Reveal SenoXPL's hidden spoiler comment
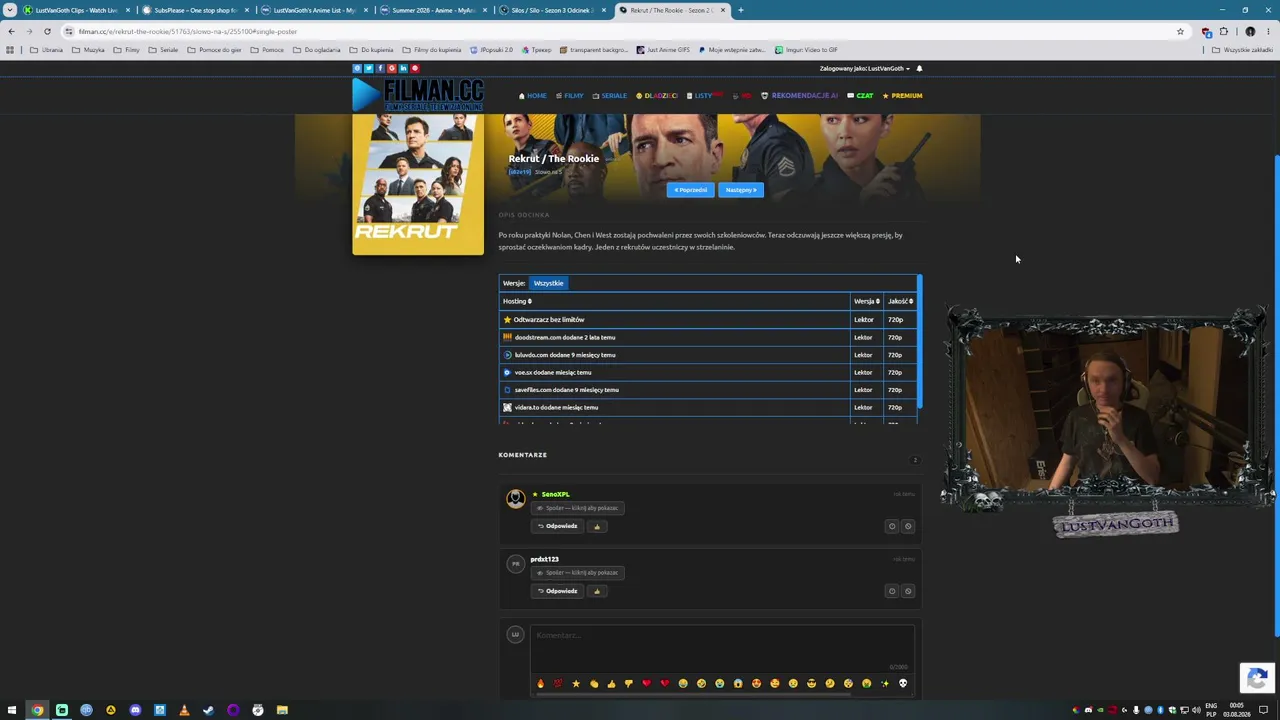The width and height of the screenshot is (1280, 720). (x=577, y=508)
